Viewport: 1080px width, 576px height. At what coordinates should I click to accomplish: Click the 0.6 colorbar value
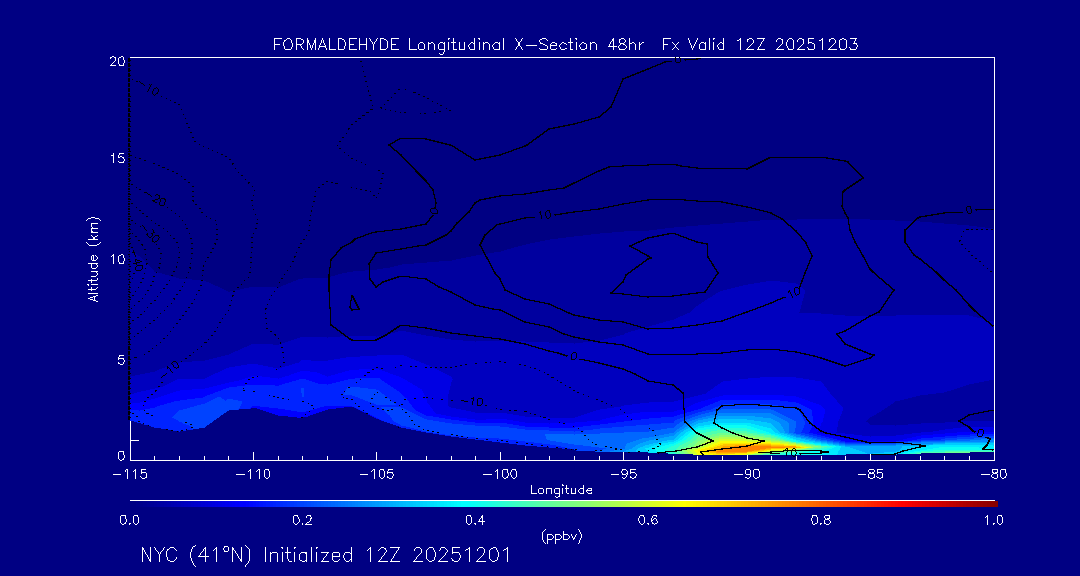pyautogui.click(x=648, y=520)
